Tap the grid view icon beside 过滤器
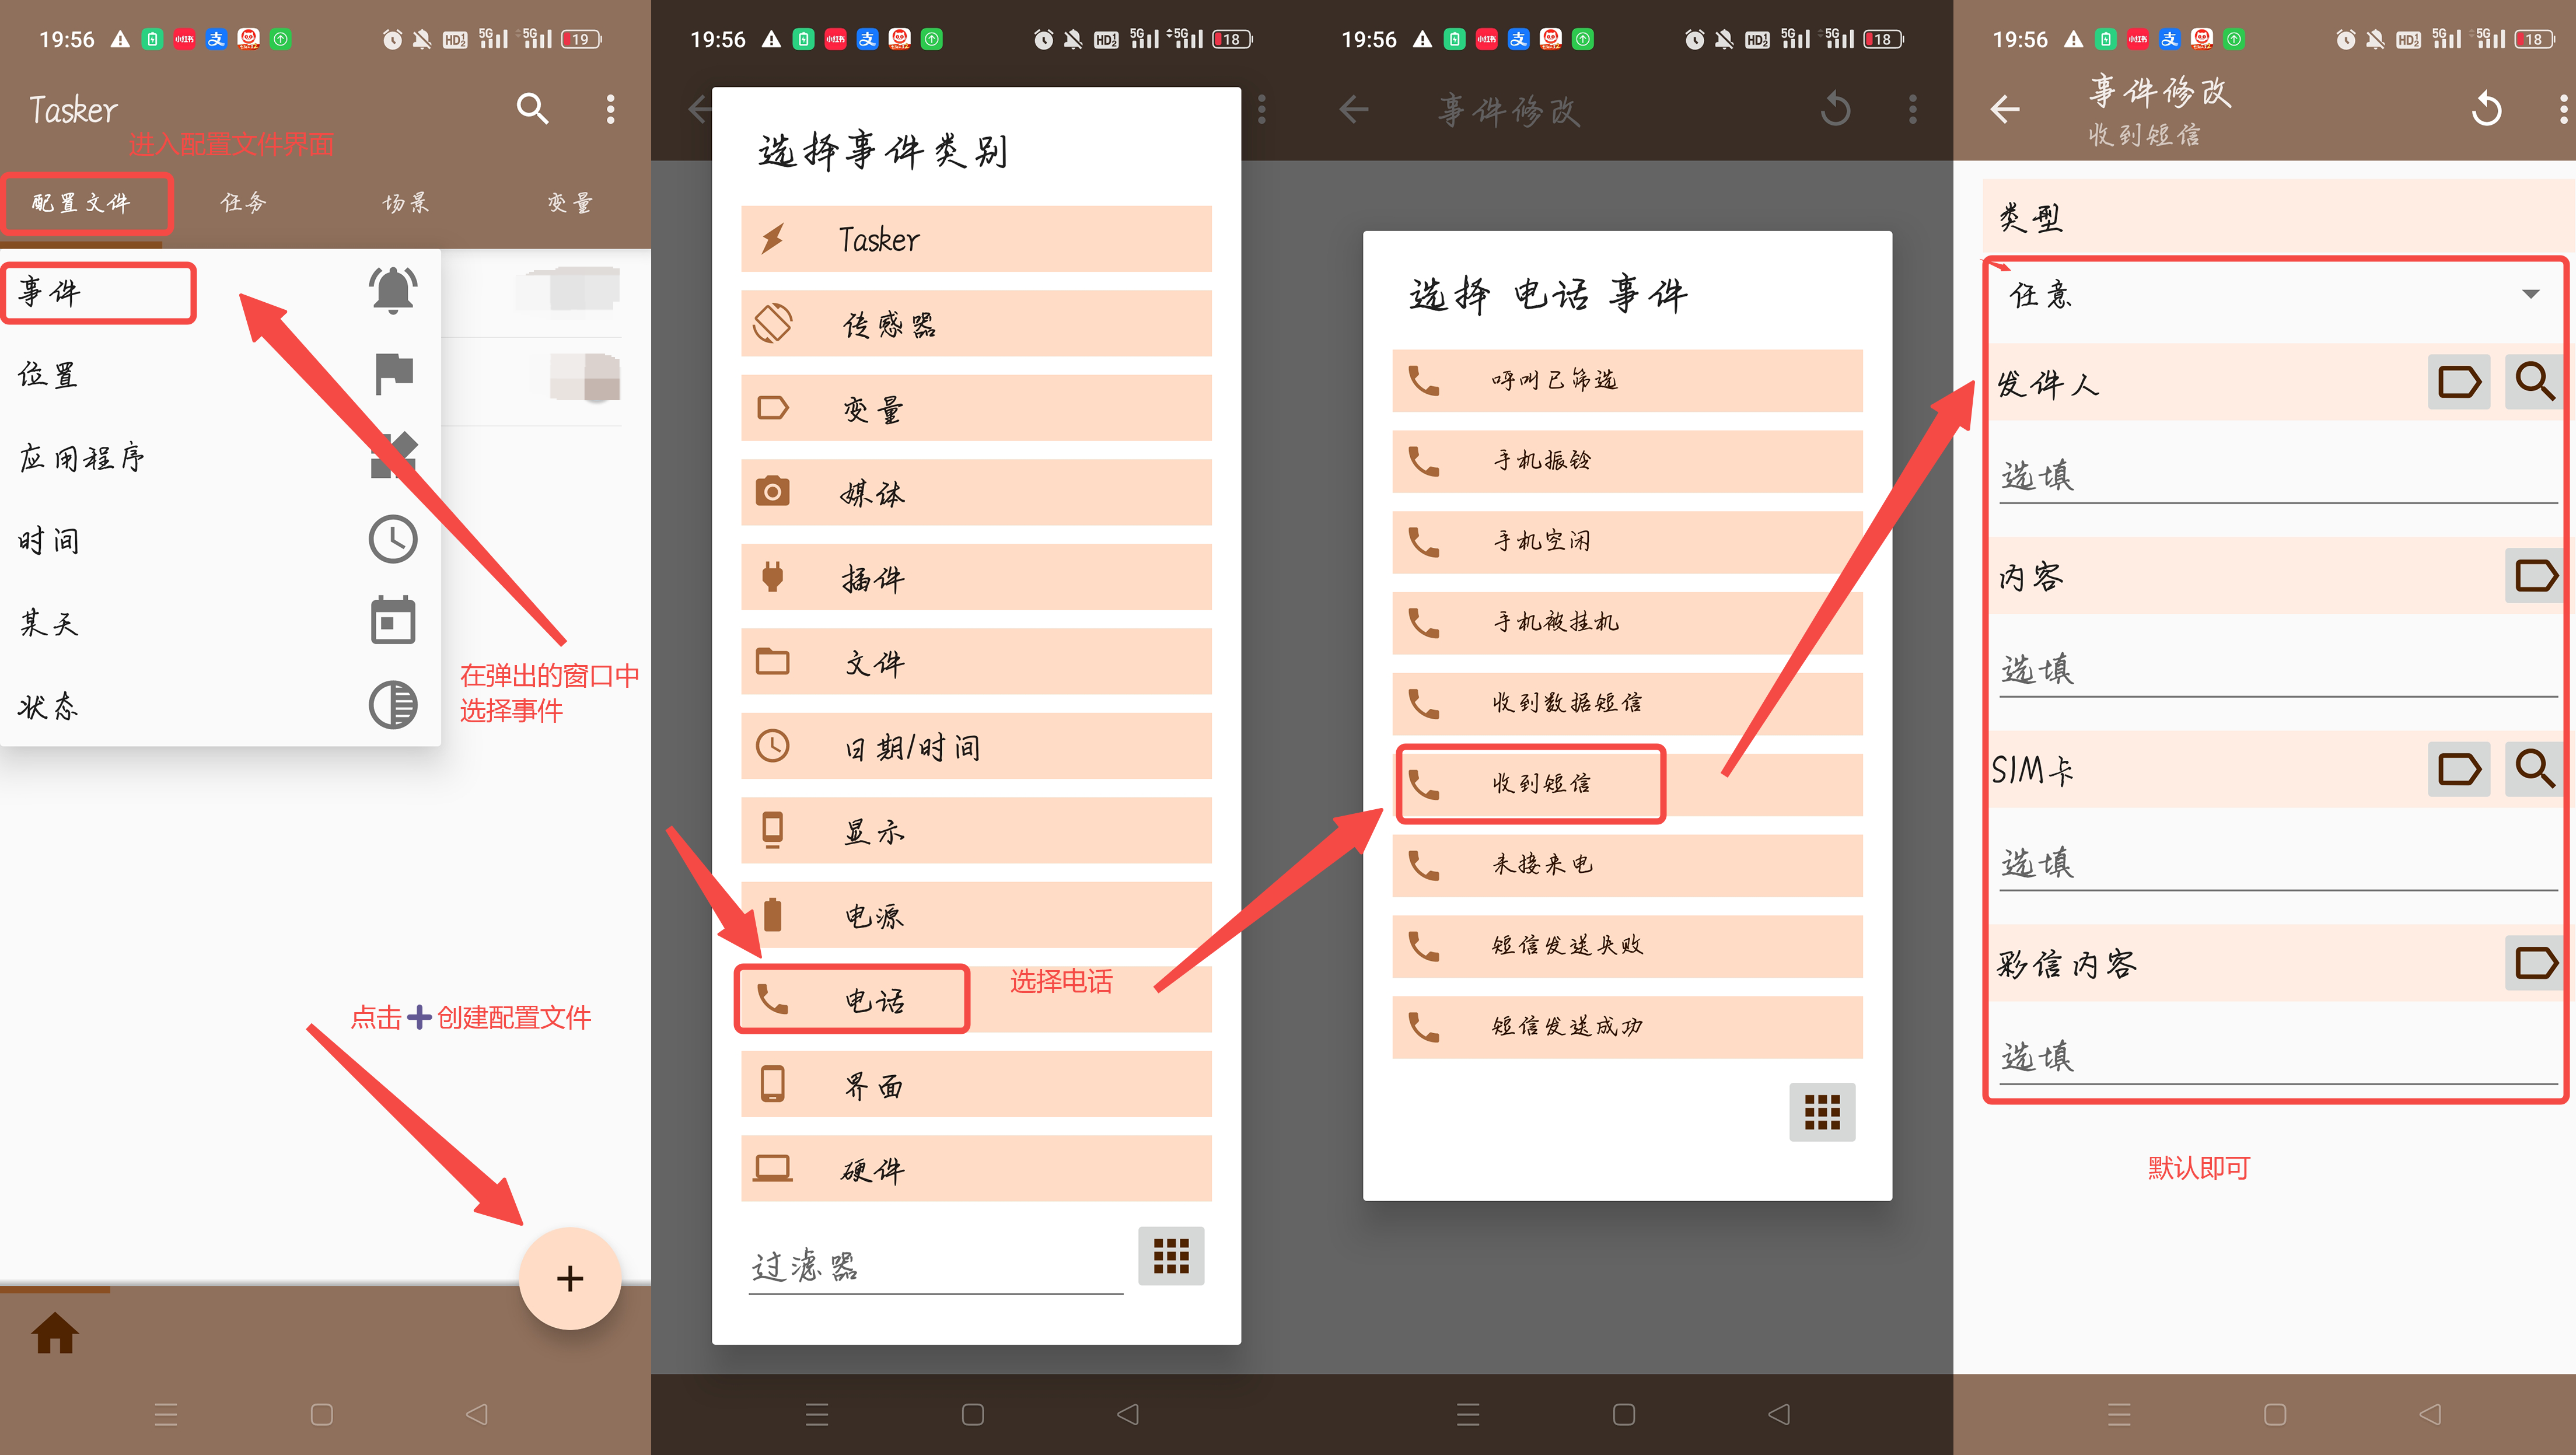 1171,1256
